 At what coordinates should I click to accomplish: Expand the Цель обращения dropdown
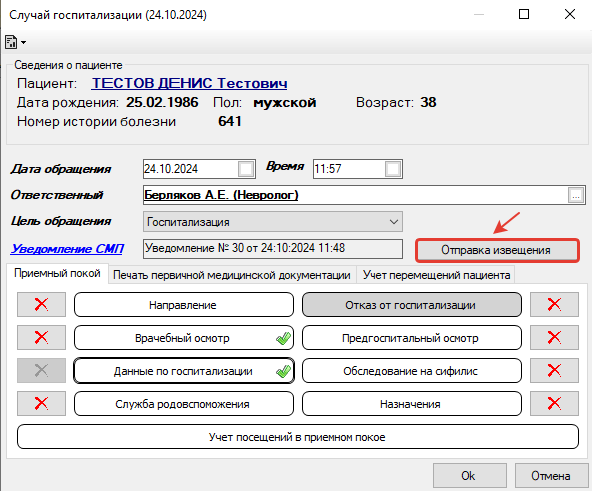pyautogui.click(x=394, y=222)
